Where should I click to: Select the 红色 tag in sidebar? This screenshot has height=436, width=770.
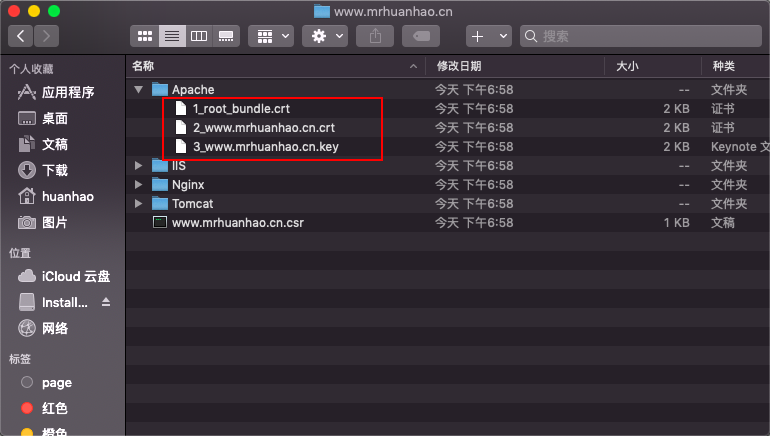(x=55, y=408)
